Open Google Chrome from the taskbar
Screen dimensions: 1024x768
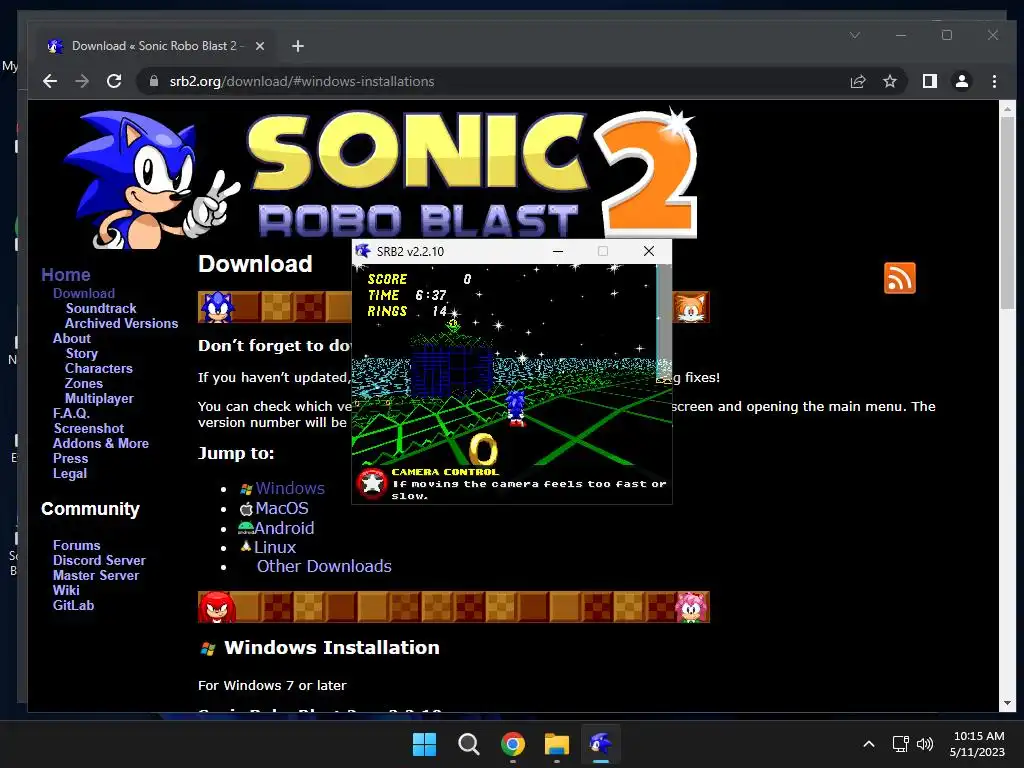click(513, 744)
